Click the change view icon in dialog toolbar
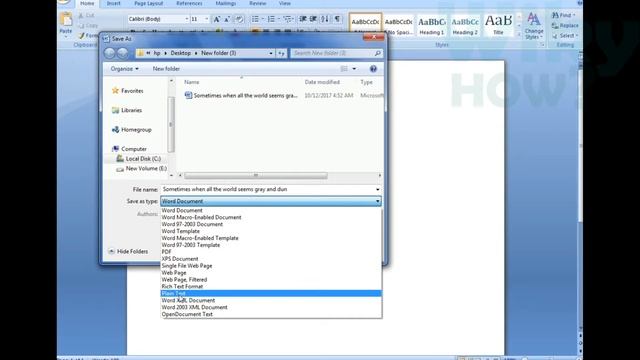 coord(344,69)
